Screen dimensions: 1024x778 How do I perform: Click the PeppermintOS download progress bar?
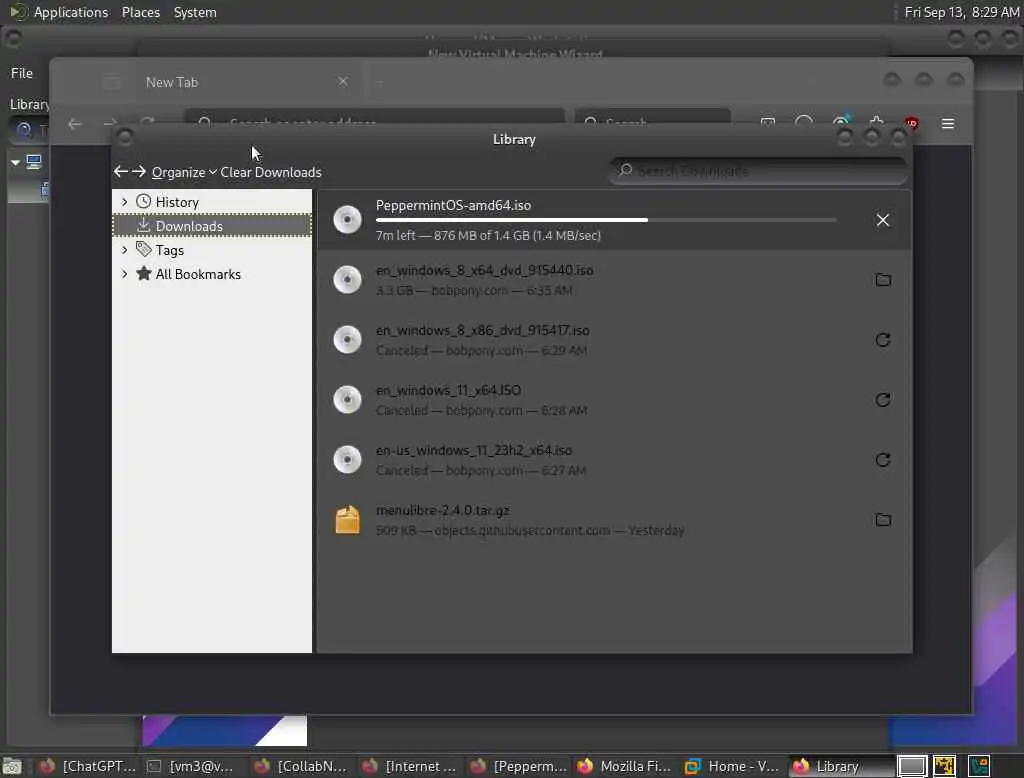click(x=606, y=220)
